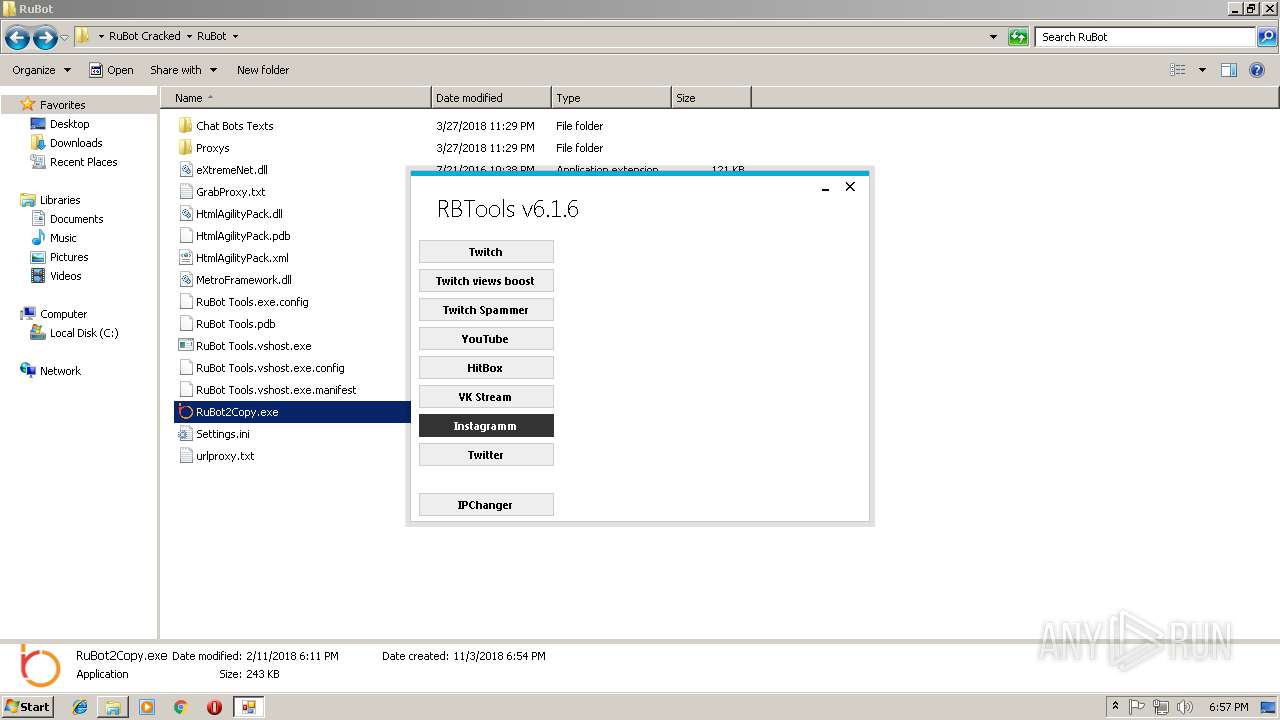Click the Back navigation arrow in Explorer

point(17,38)
